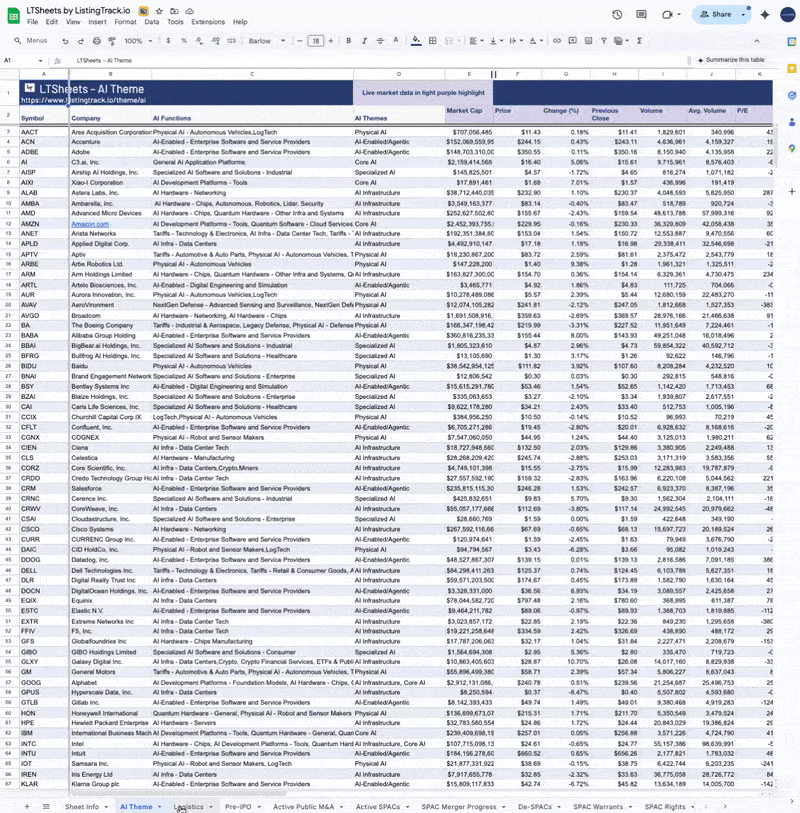
Task: Open the all sheets list
Action: tap(46, 807)
